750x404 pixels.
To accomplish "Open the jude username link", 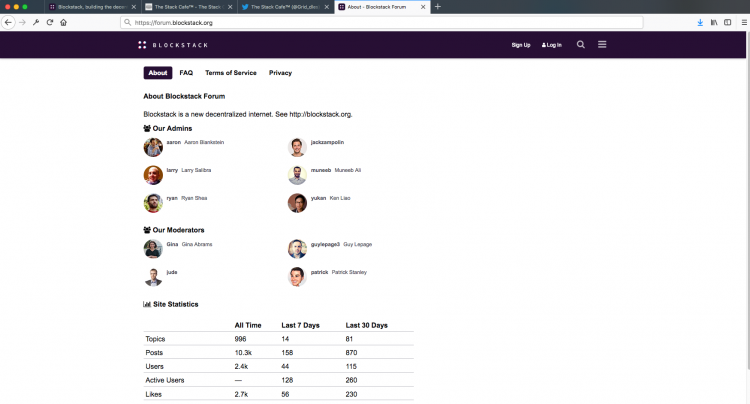I will 172,272.
